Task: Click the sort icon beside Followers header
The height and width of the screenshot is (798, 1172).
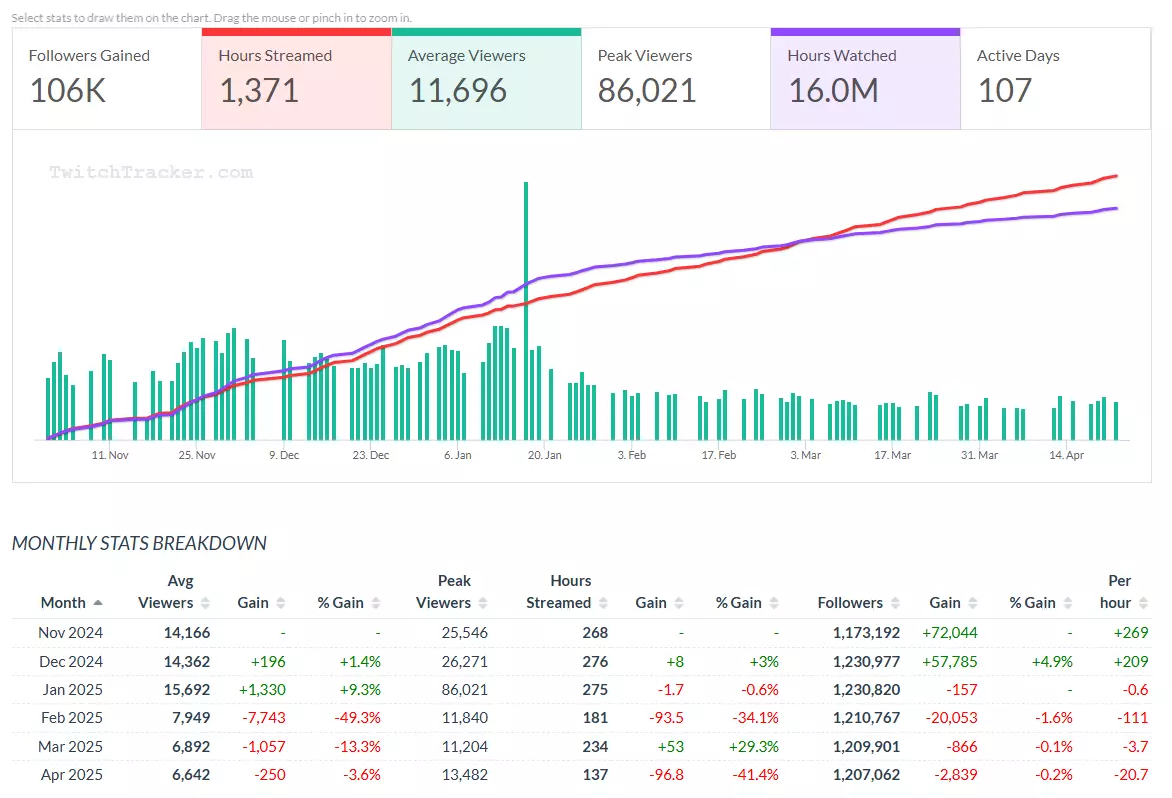Action: 895,603
